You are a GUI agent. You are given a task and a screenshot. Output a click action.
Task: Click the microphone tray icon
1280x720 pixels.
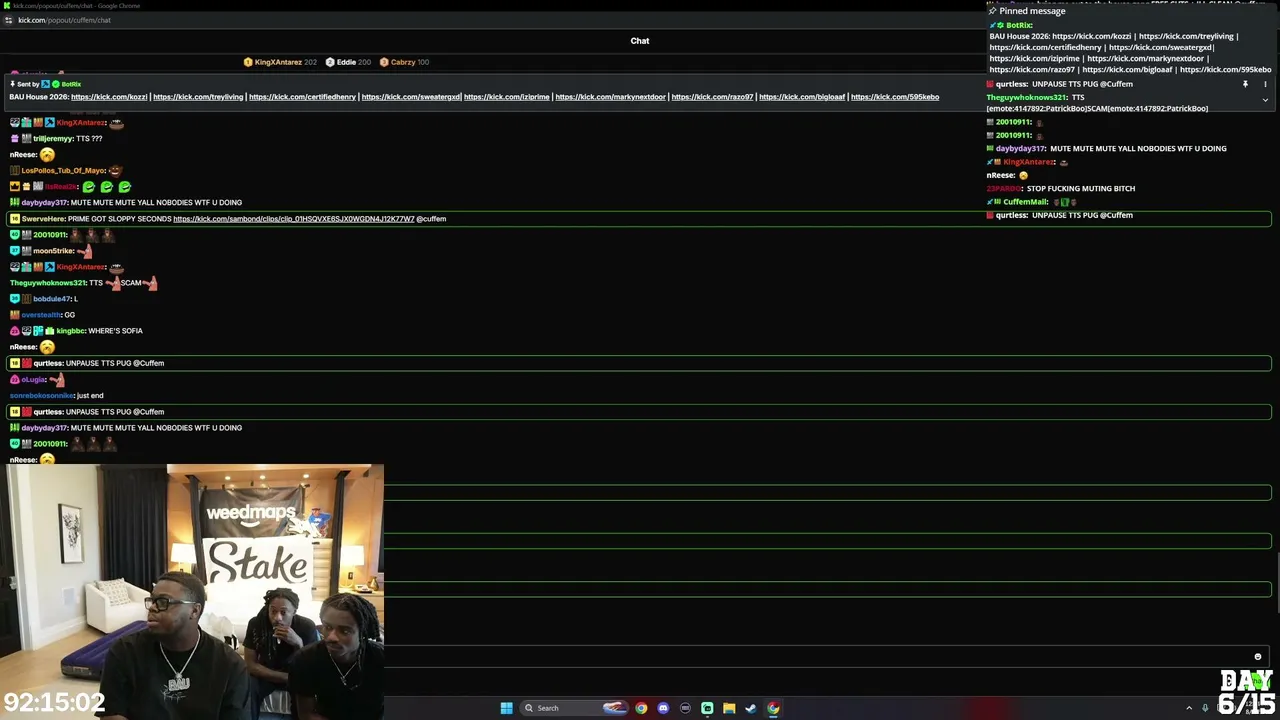tap(1205, 708)
